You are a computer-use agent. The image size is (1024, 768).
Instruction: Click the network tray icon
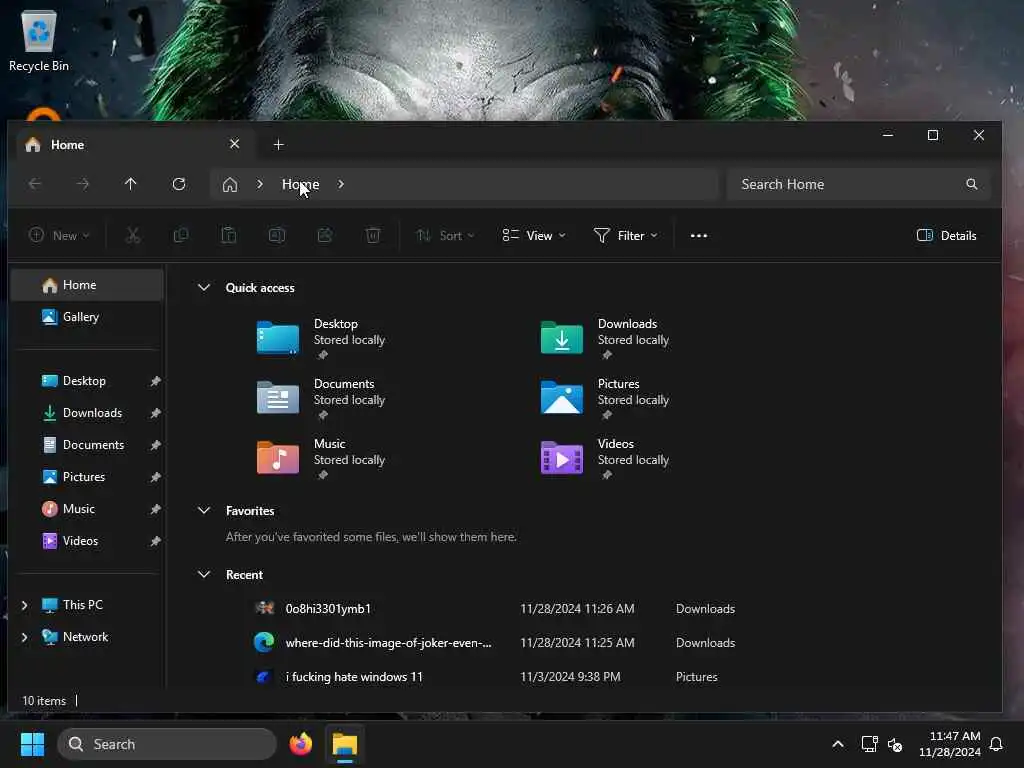click(x=869, y=744)
